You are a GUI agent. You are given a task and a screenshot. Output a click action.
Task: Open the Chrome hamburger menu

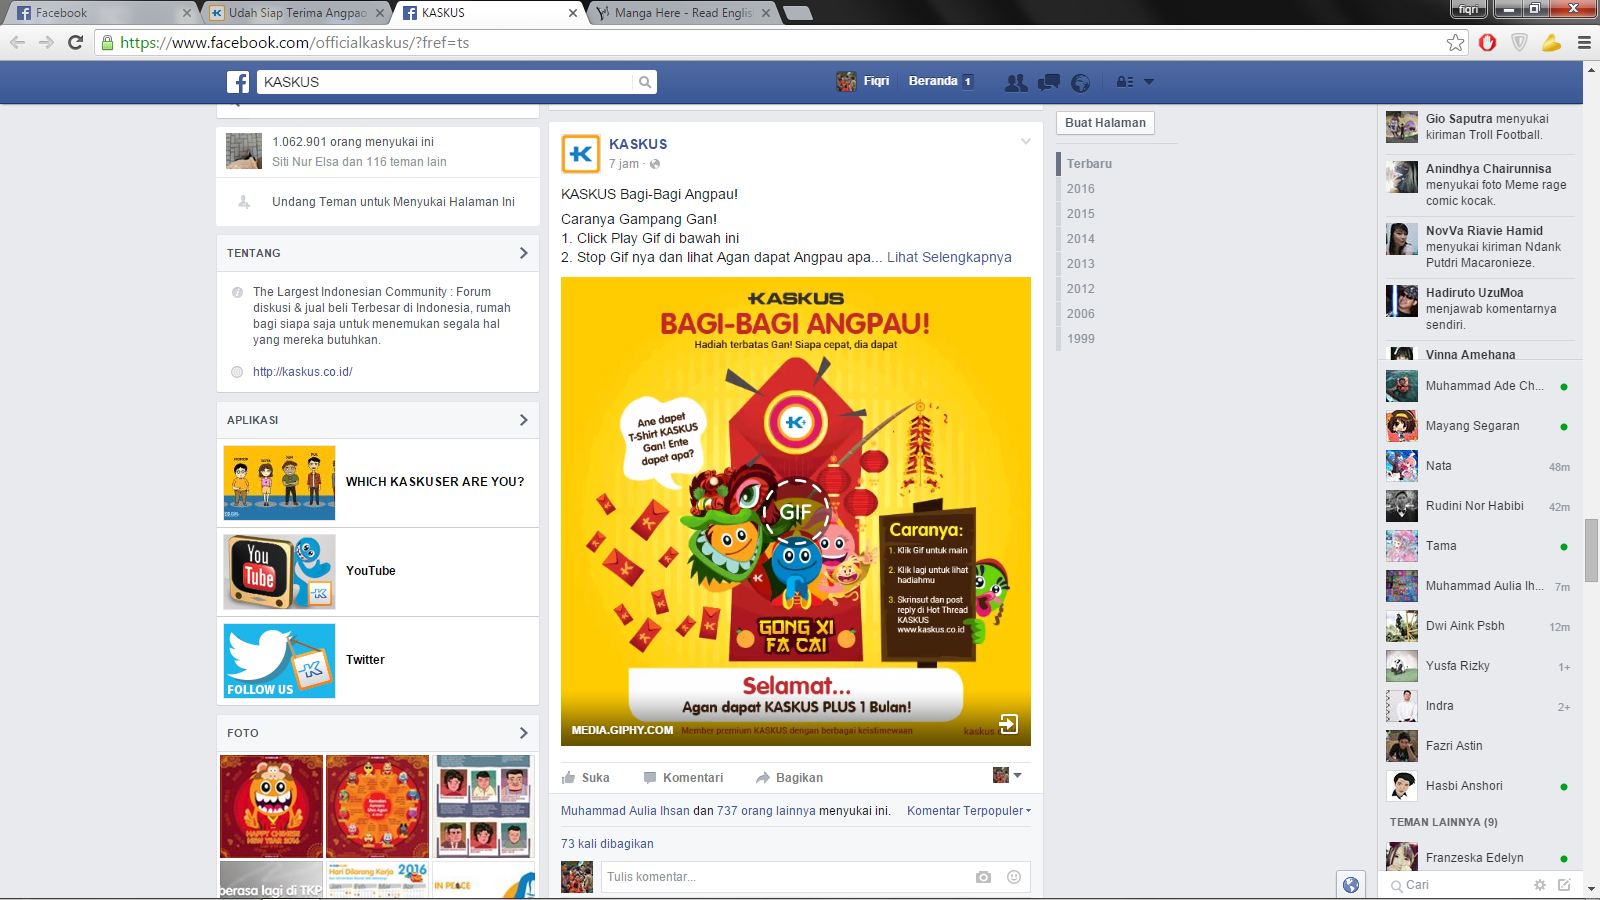[x=1584, y=42]
